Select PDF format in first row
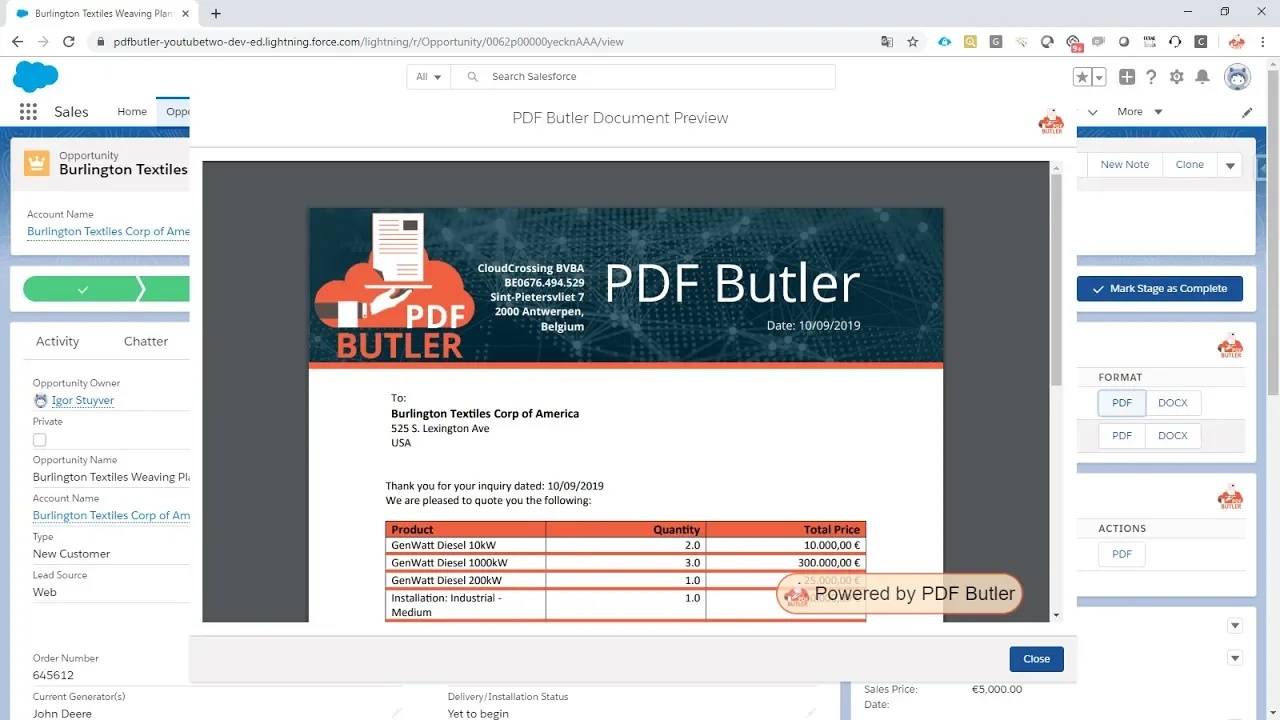 [x=1122, y=403]
